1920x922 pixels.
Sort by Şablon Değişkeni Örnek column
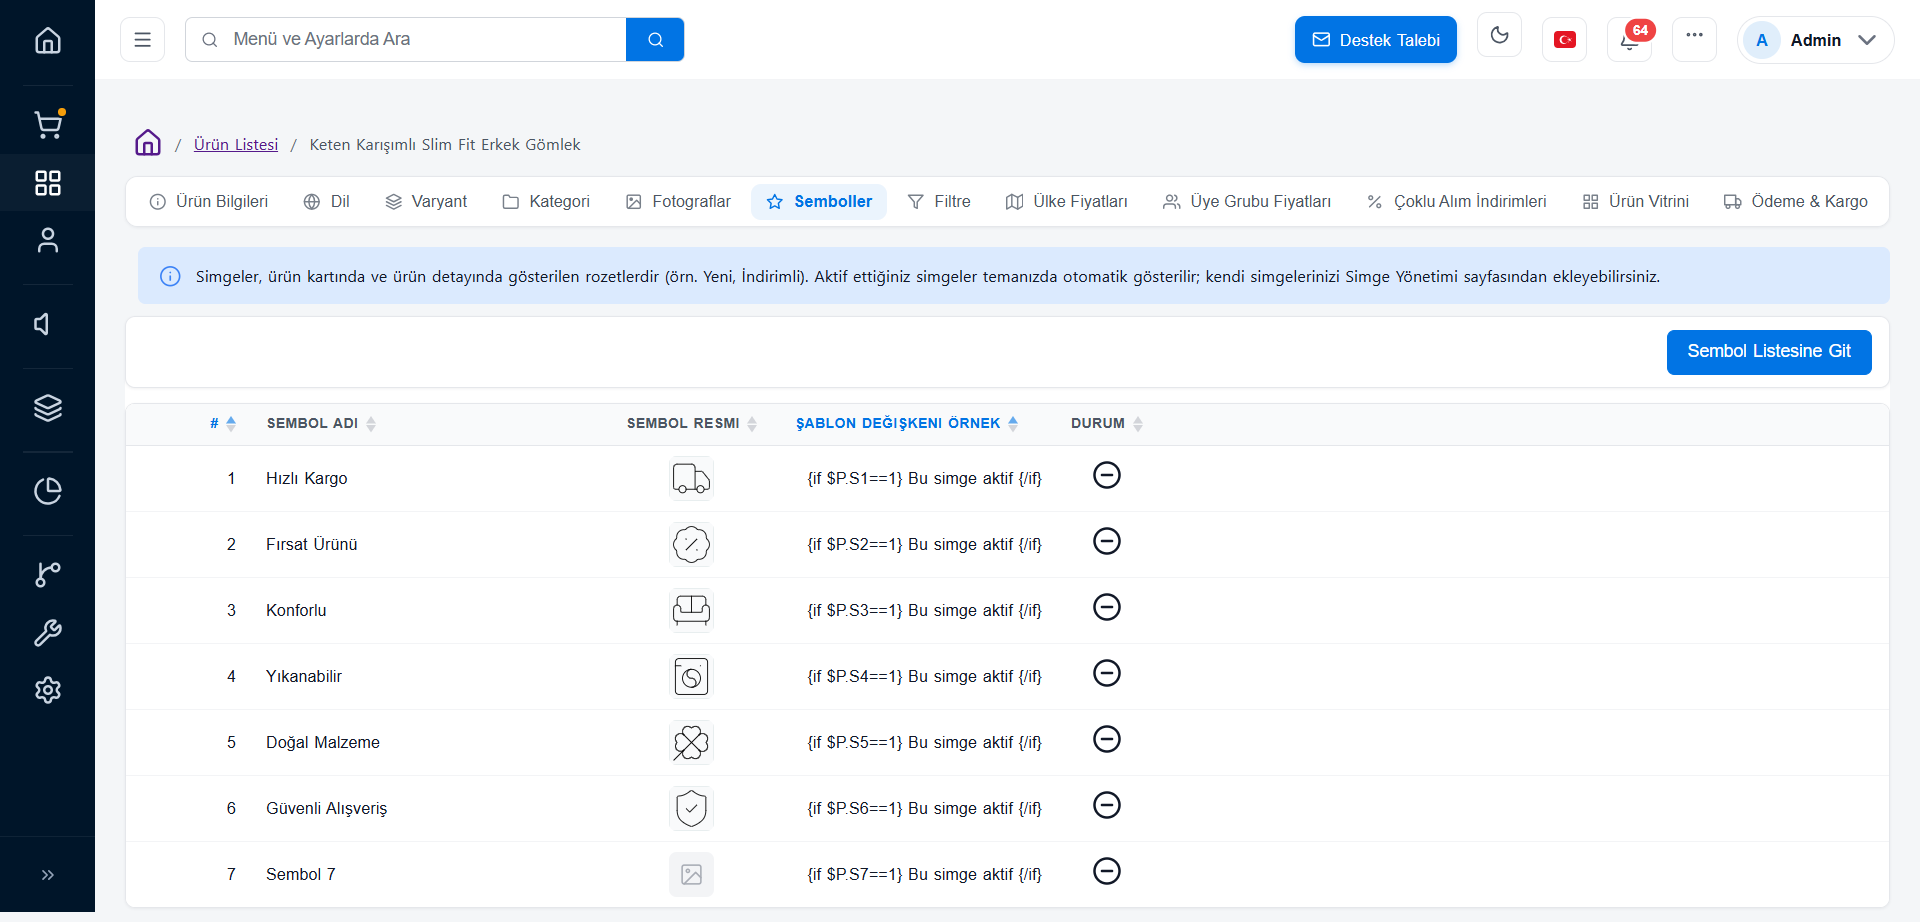click(907, 423)
